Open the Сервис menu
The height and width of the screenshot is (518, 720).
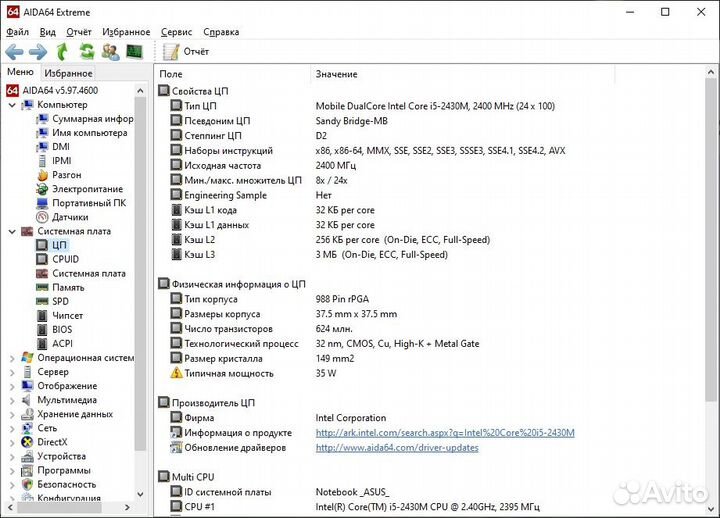pyautogui.click(x=176, y=32)
